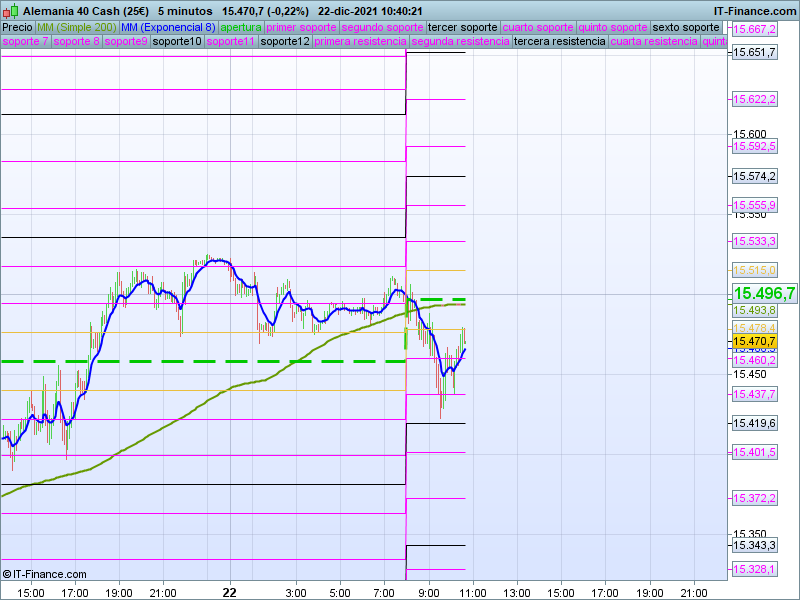Click the 5 minutos timeframe text
This screenshot has width=800, height=600.
(185, 11)
